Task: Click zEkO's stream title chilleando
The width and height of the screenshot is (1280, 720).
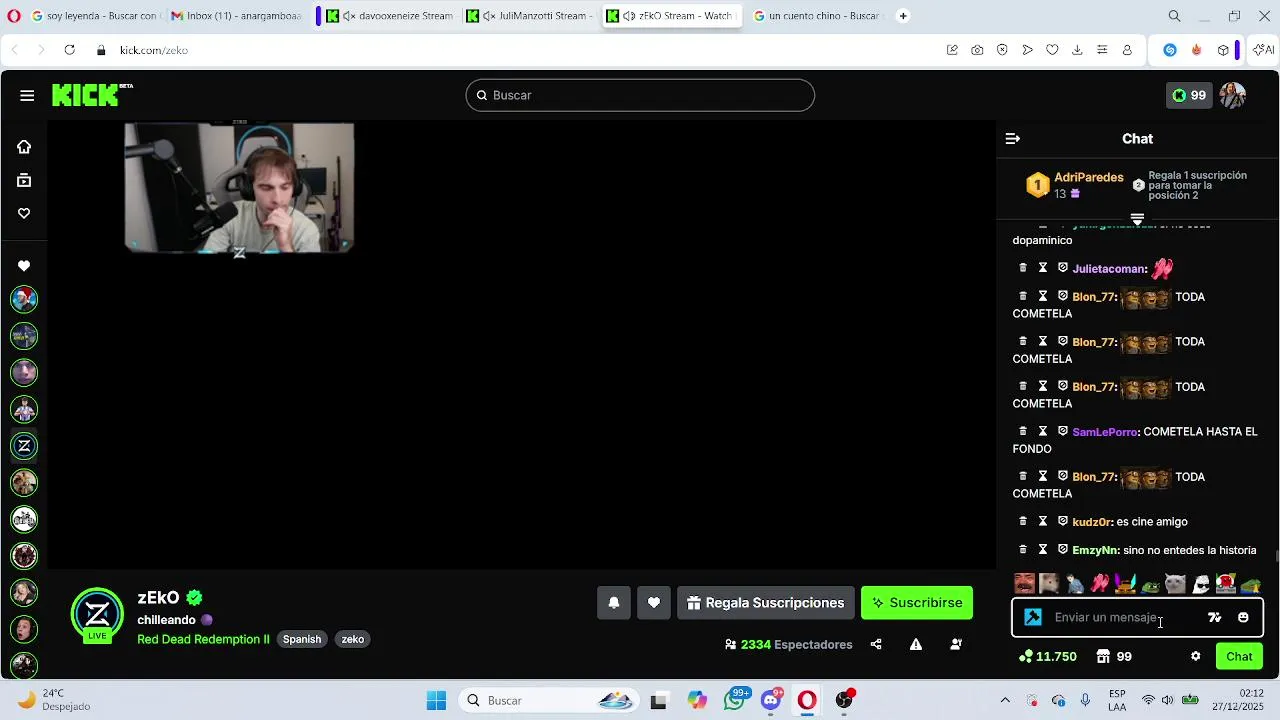Action: pos(166,620)
